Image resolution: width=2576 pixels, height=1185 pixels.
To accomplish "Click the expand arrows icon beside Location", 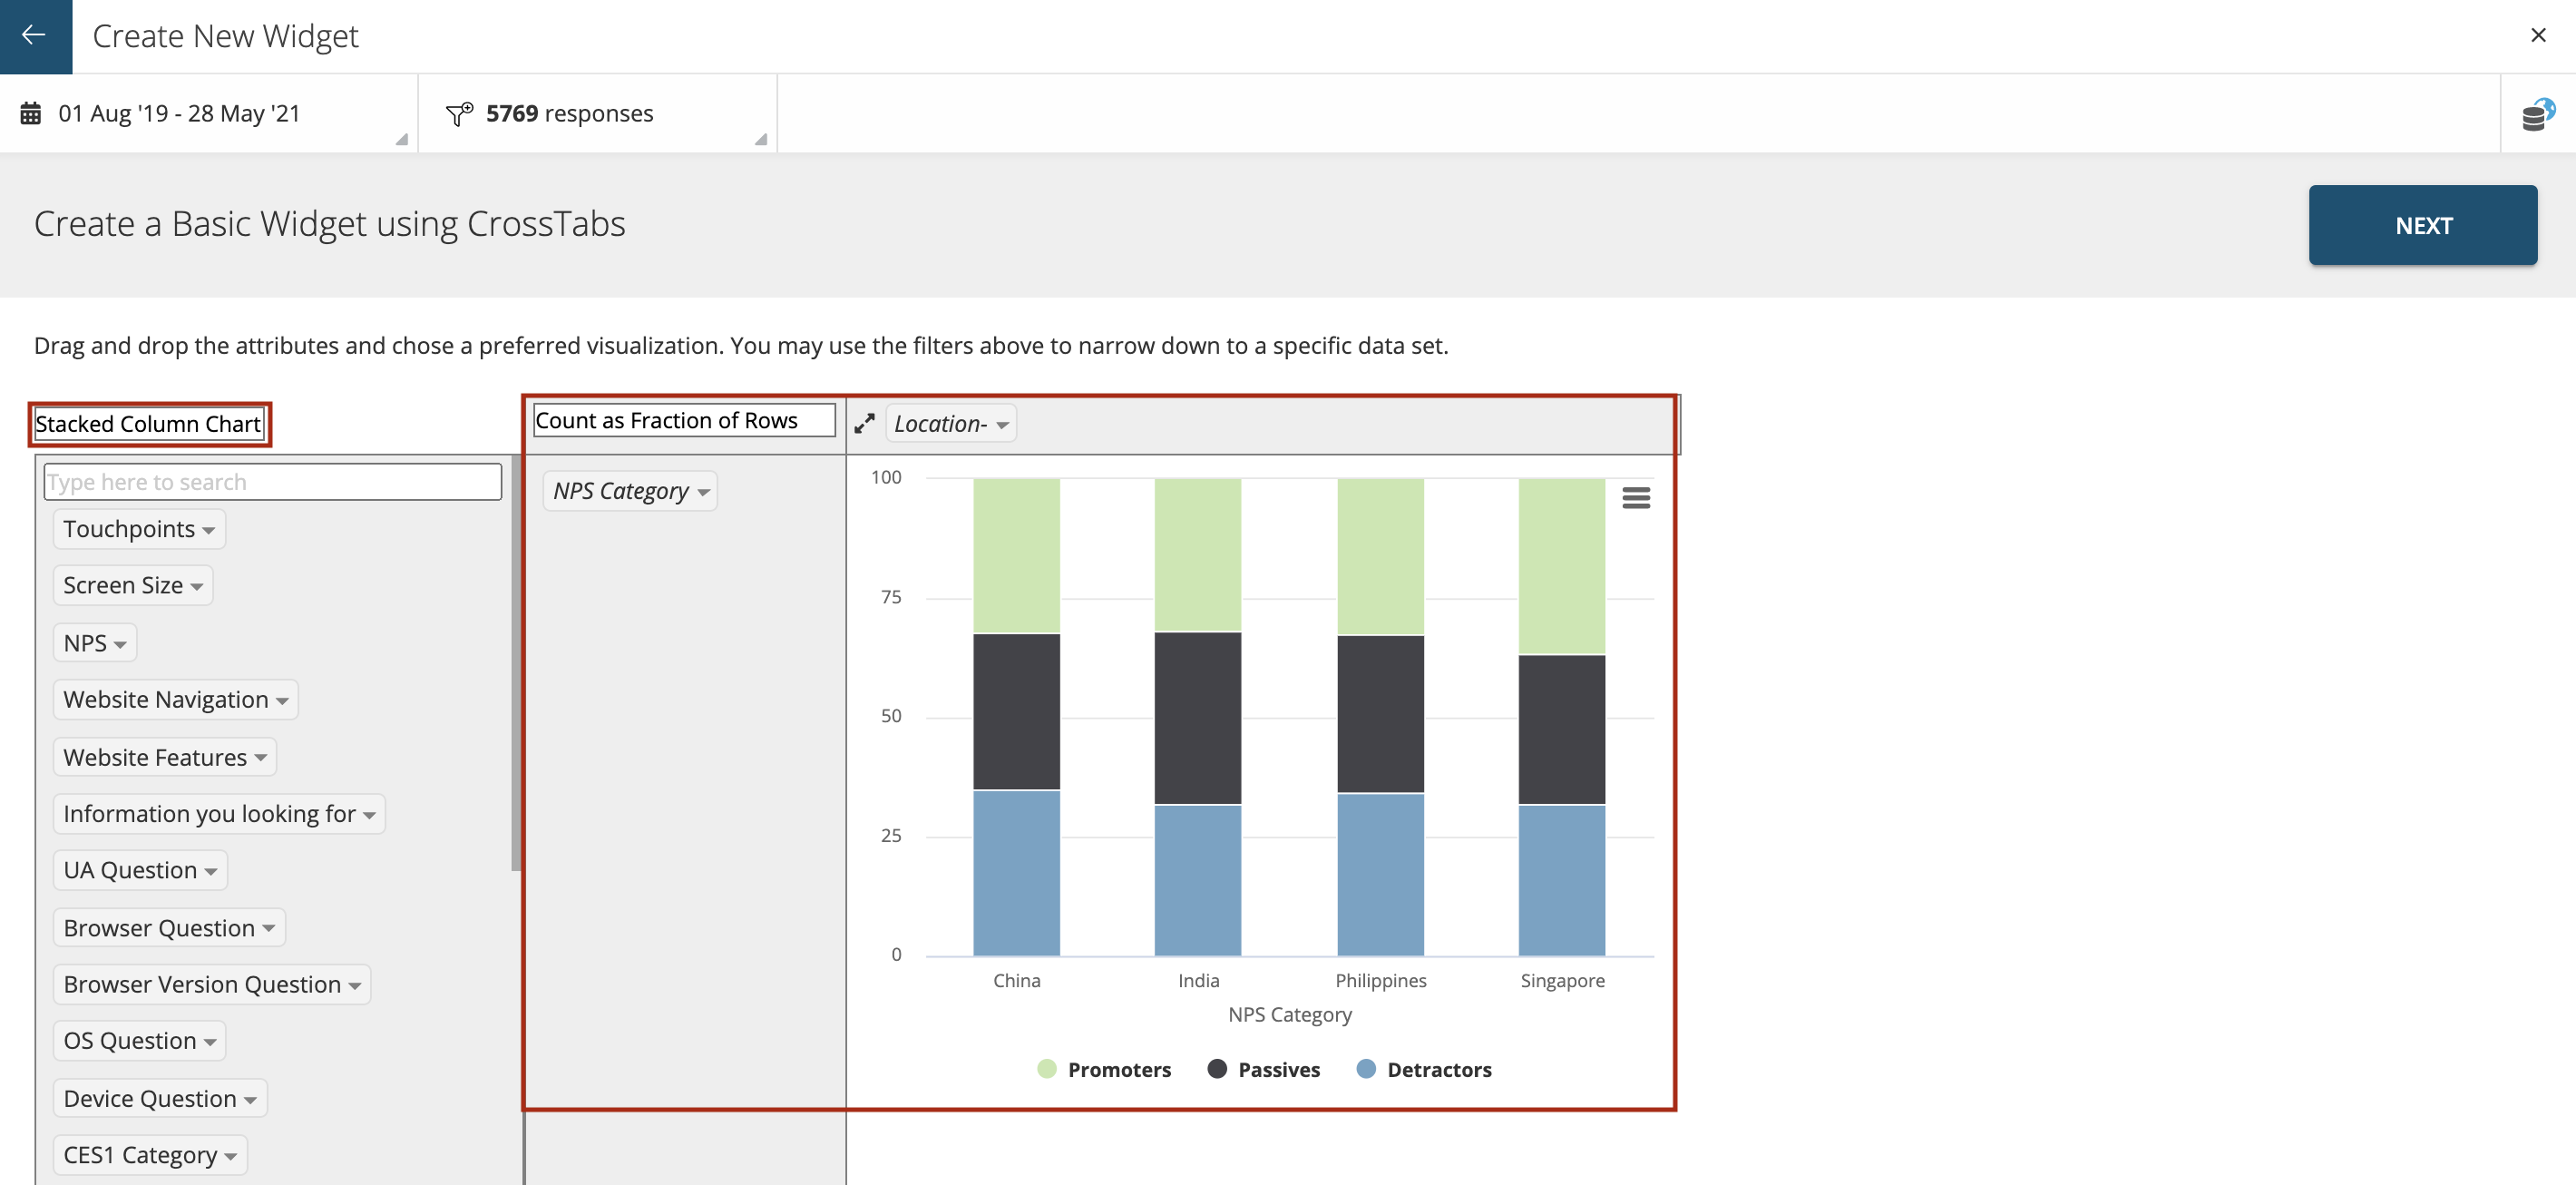I will coord(864,424).
